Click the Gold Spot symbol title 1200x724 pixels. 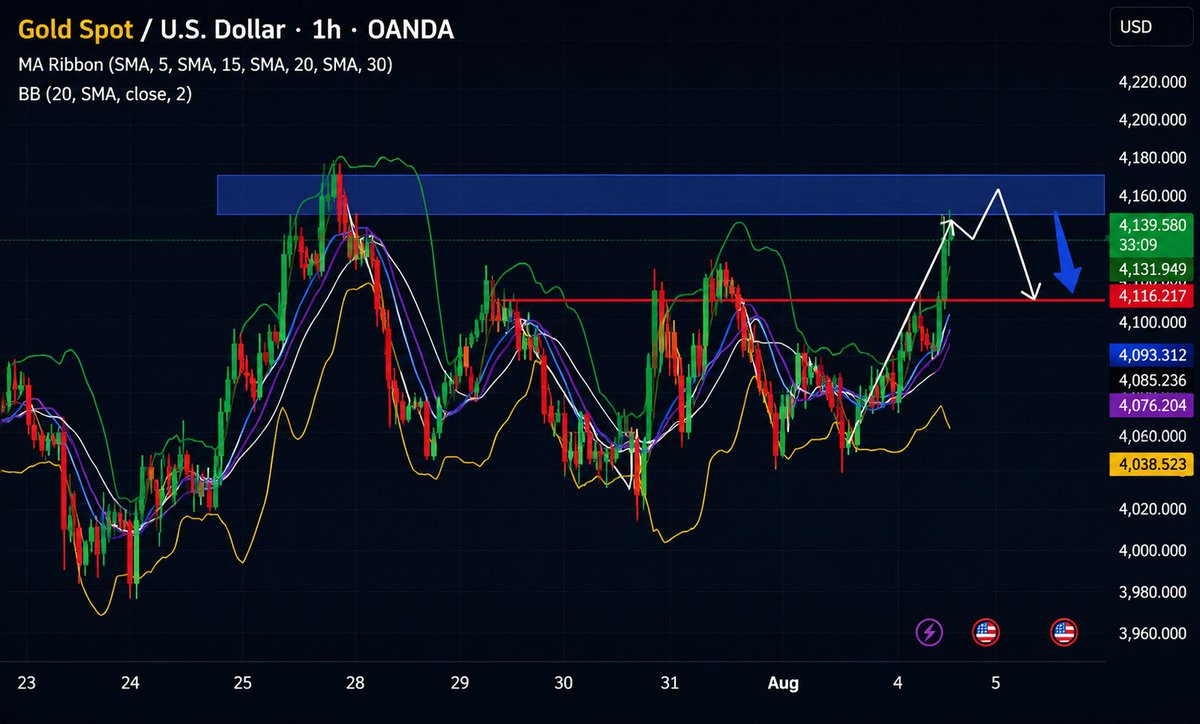click(x=75, y=30)
